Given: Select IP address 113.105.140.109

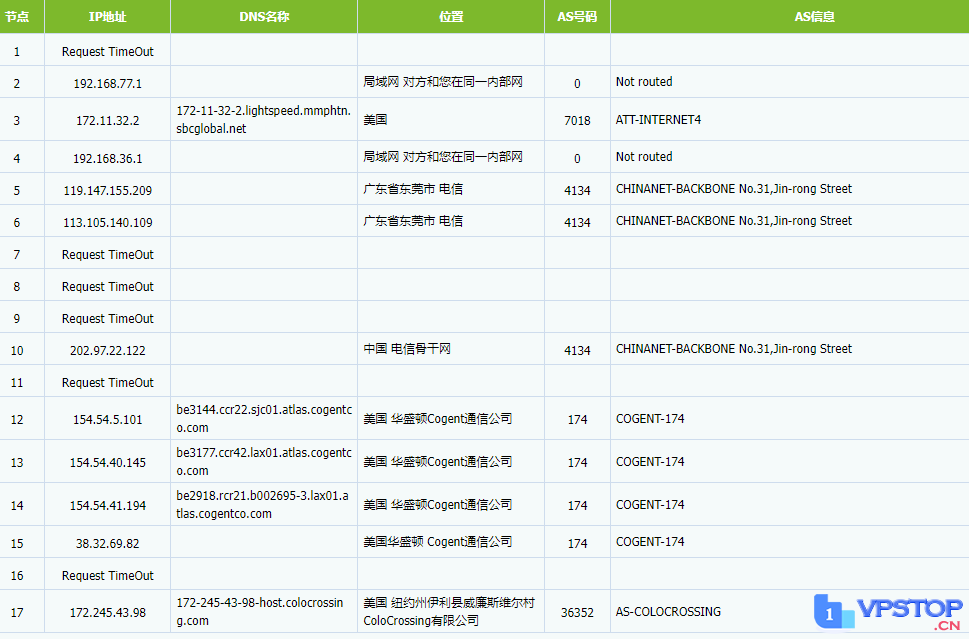Looking at the screenshot, I should click(108, 222).
